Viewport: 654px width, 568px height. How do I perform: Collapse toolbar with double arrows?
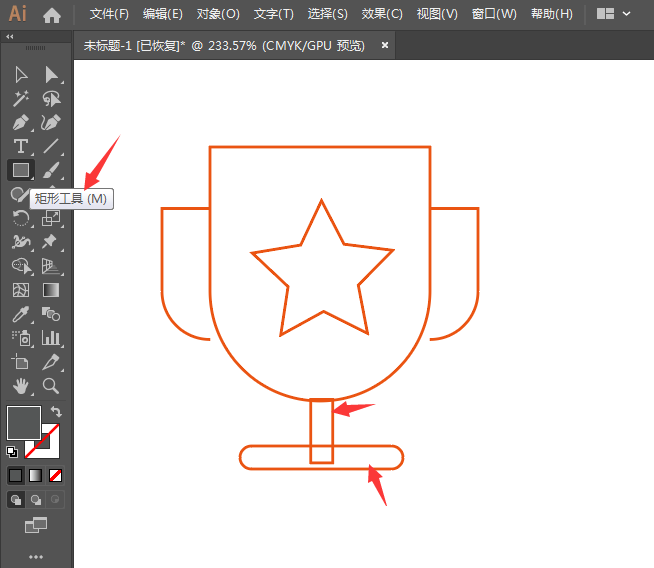pos(10,37)
